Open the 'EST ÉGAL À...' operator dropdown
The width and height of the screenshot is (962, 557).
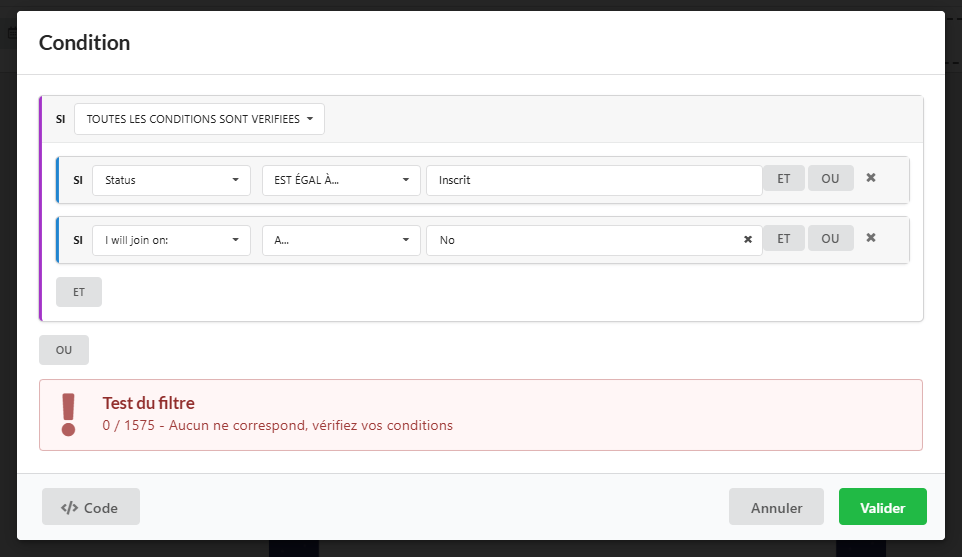pos(340,180)
